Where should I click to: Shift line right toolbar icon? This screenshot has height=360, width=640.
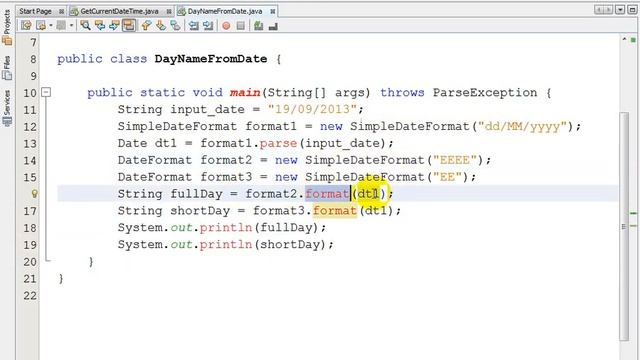[208, 26]
